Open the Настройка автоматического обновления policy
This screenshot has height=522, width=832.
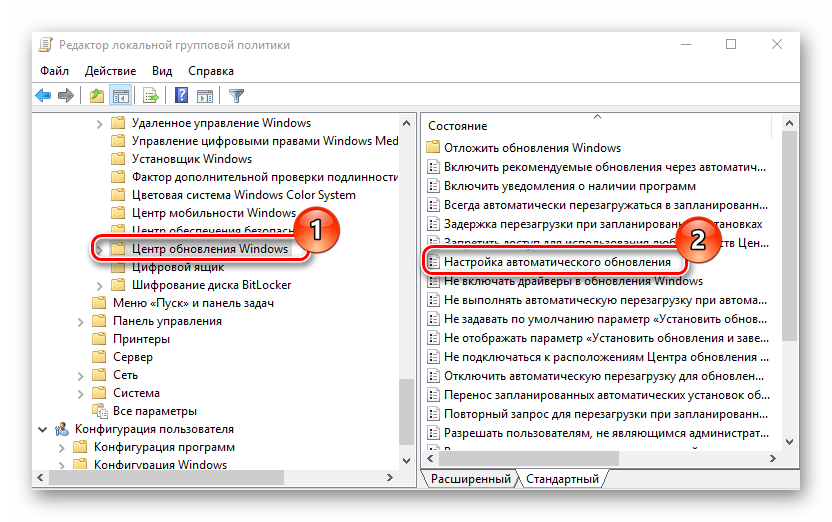[557, 262]
